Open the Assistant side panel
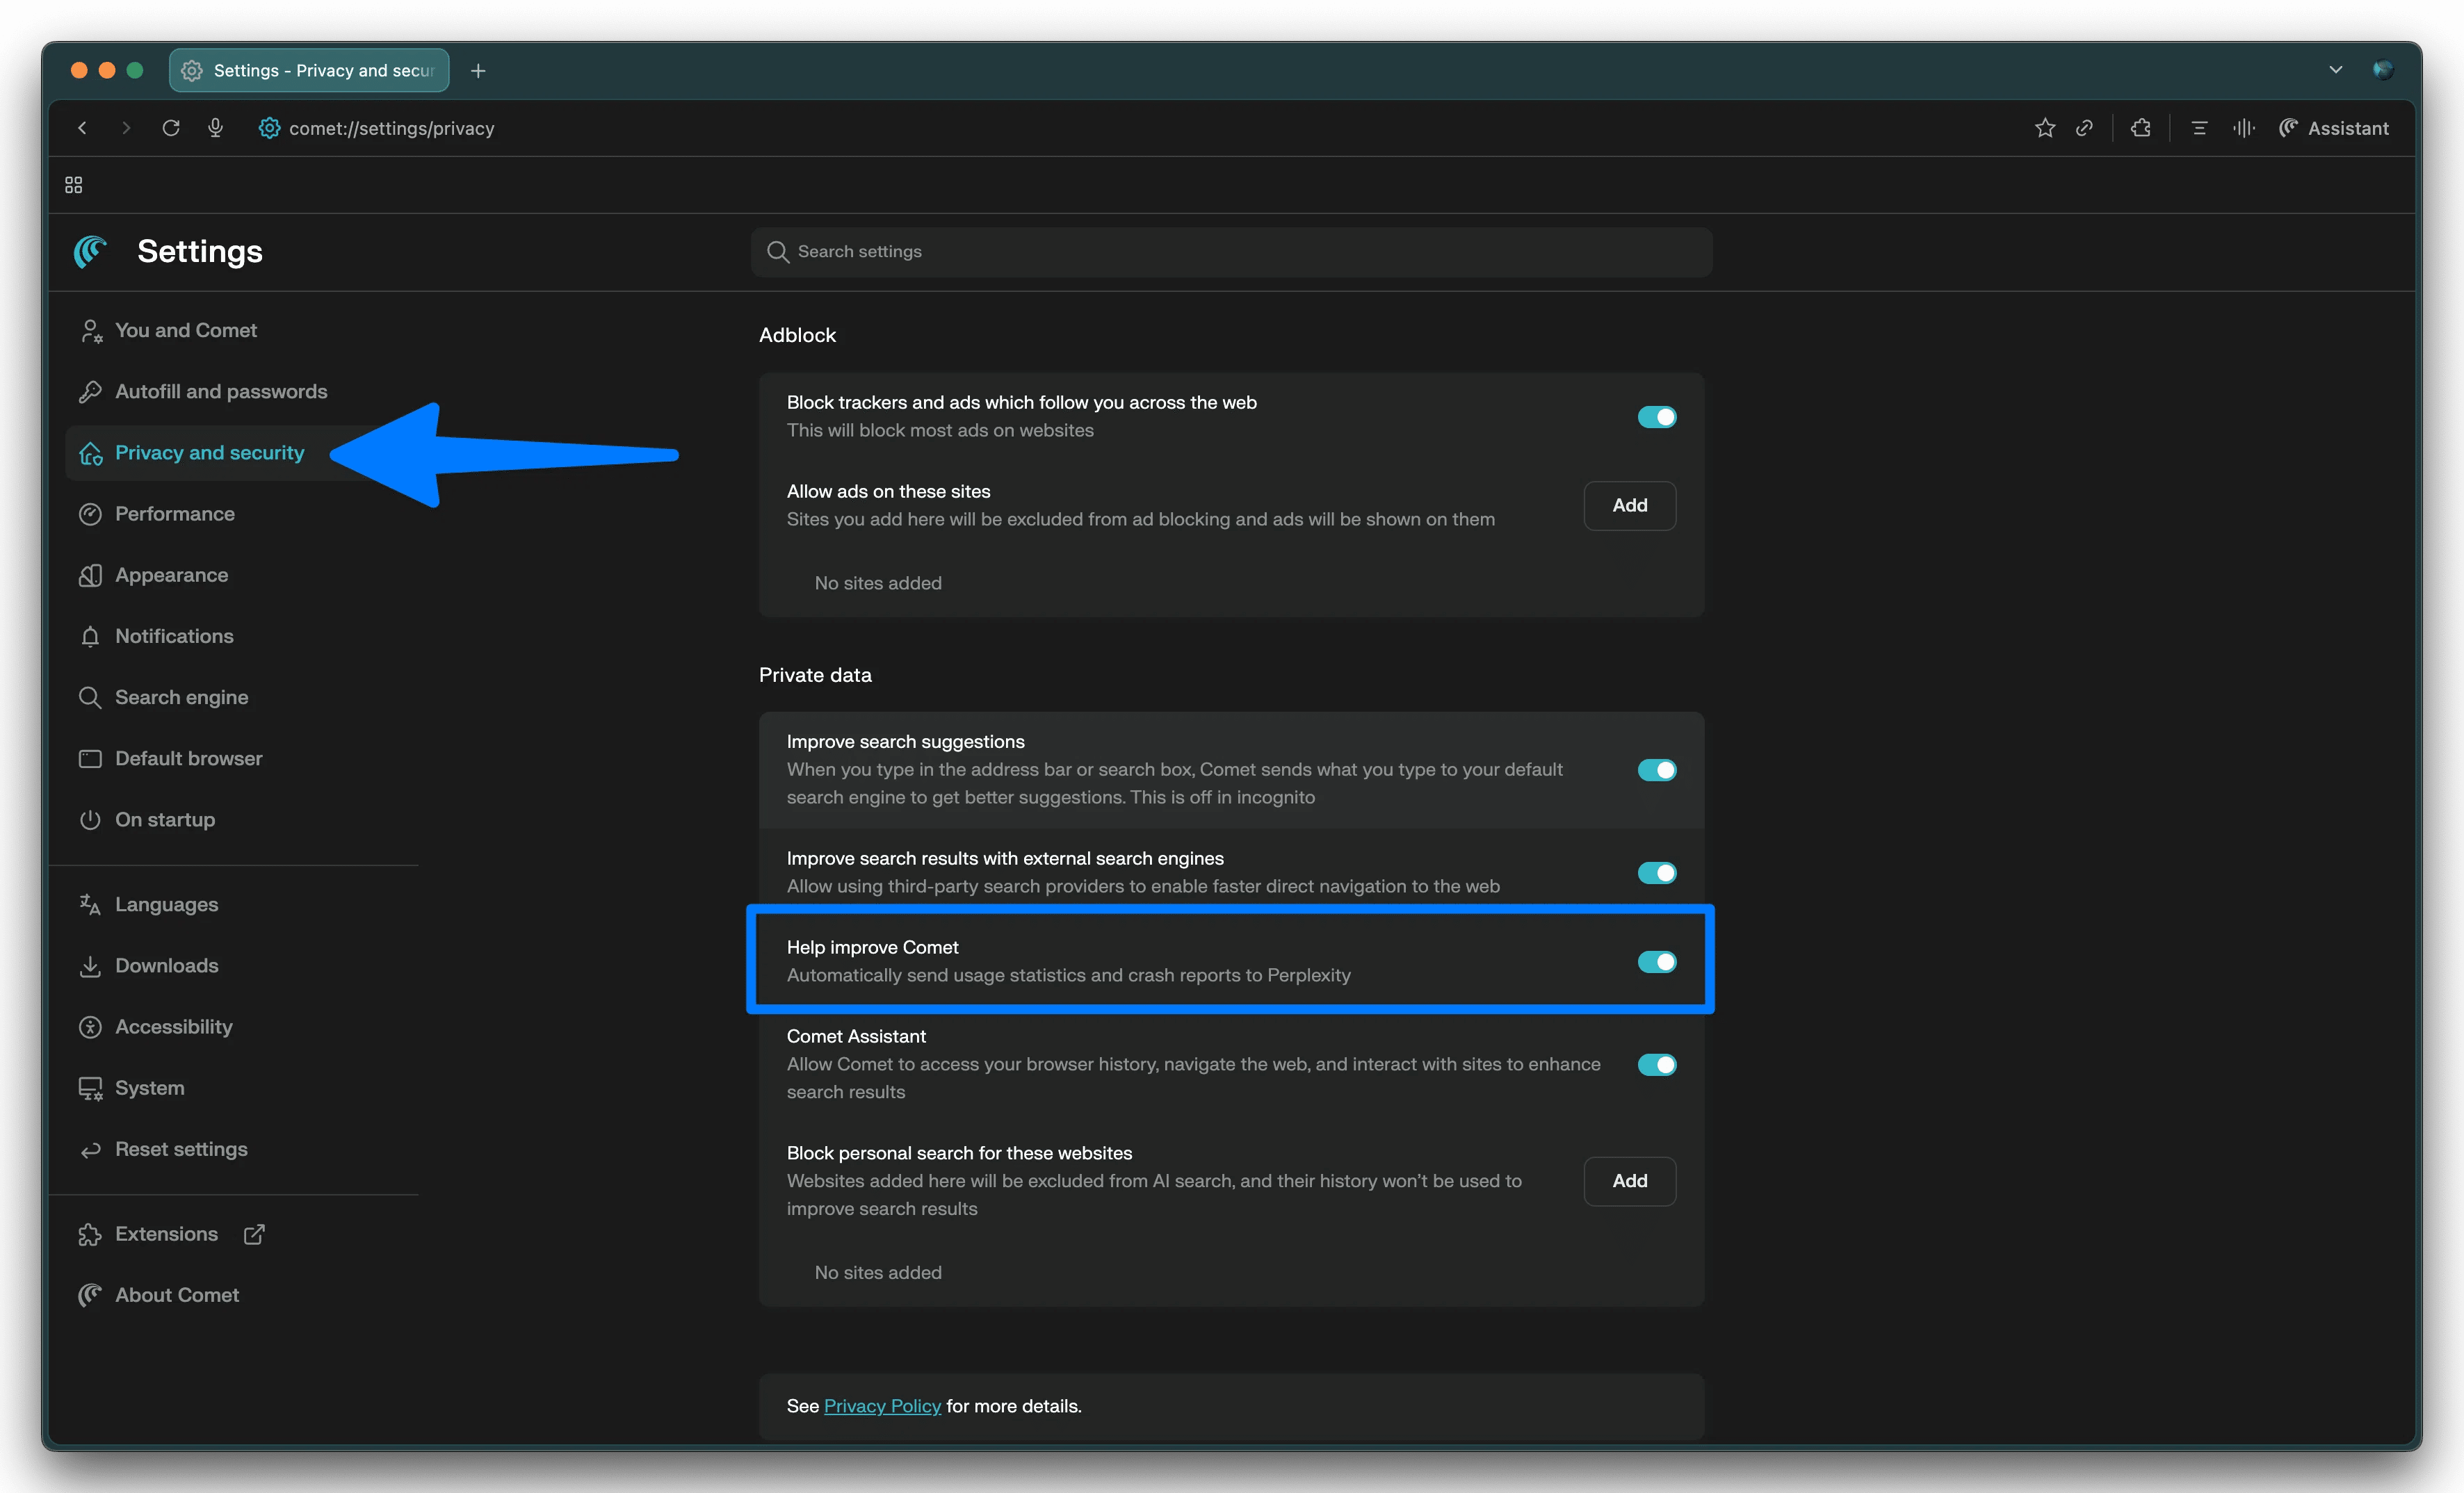The width and height of the screenshot is (2464, 1493). (x=2334, y=128)
